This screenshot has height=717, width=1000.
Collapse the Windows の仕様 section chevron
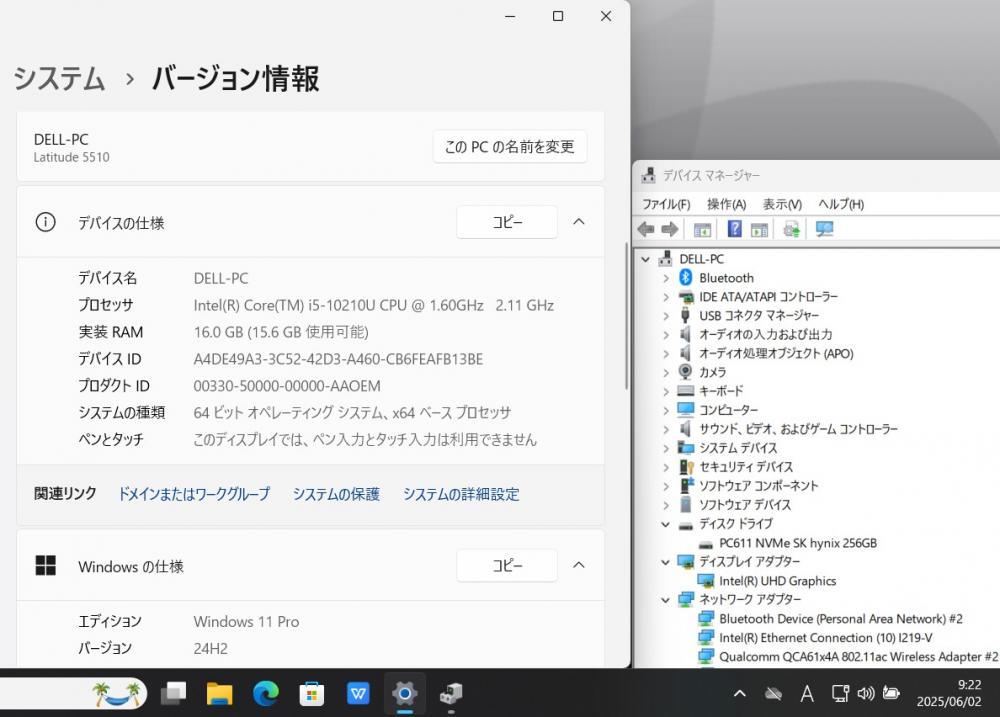[x=578, y=565]
